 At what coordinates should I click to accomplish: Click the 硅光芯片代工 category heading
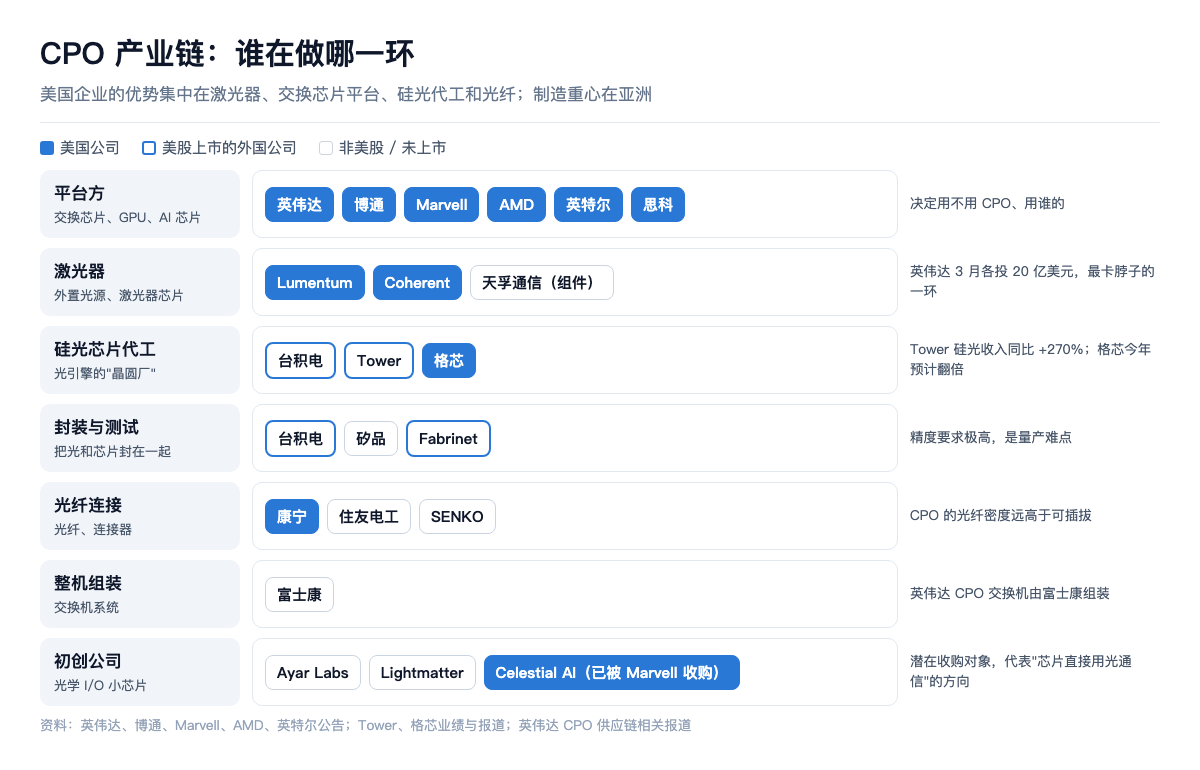(x=105, y=349)
